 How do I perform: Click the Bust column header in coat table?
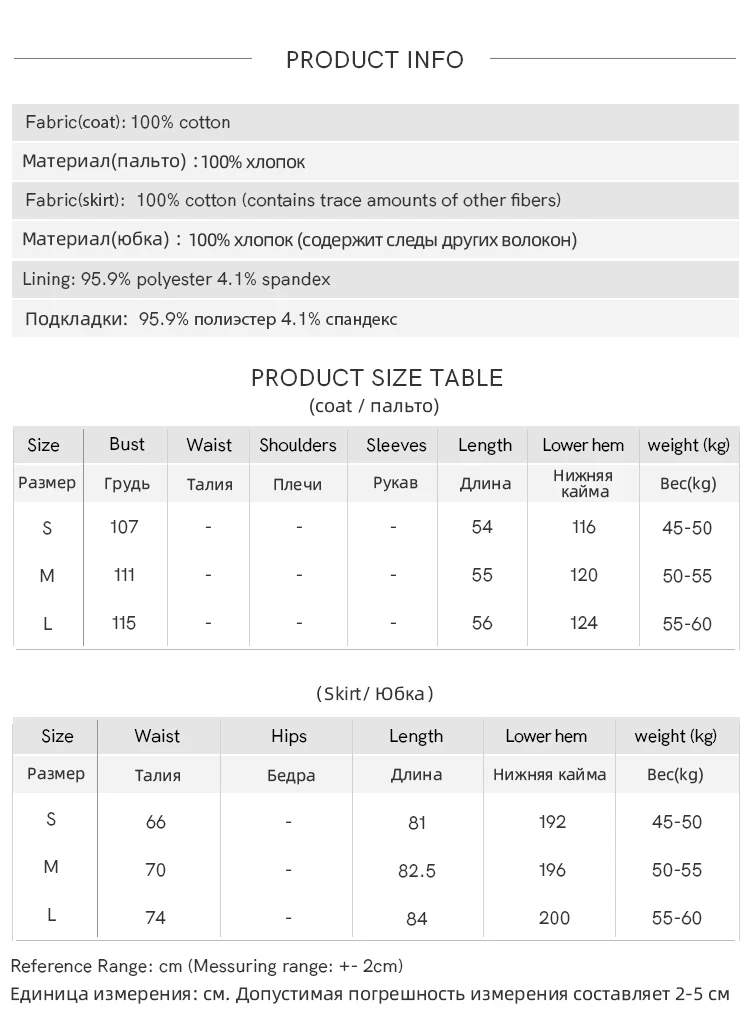coord(127,445)
